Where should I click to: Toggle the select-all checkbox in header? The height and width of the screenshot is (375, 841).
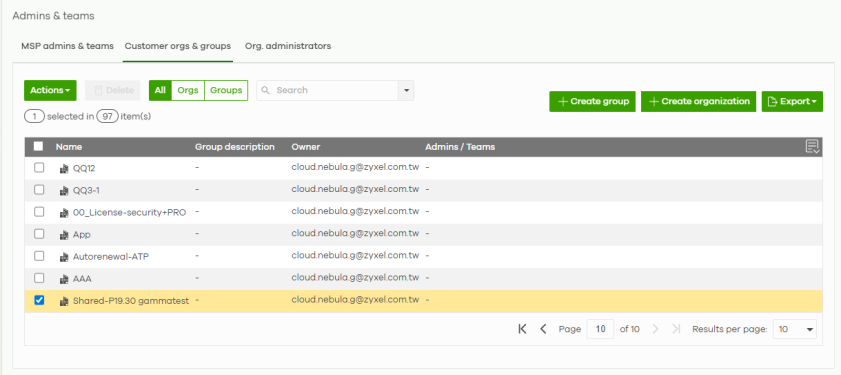pos(39,146)
